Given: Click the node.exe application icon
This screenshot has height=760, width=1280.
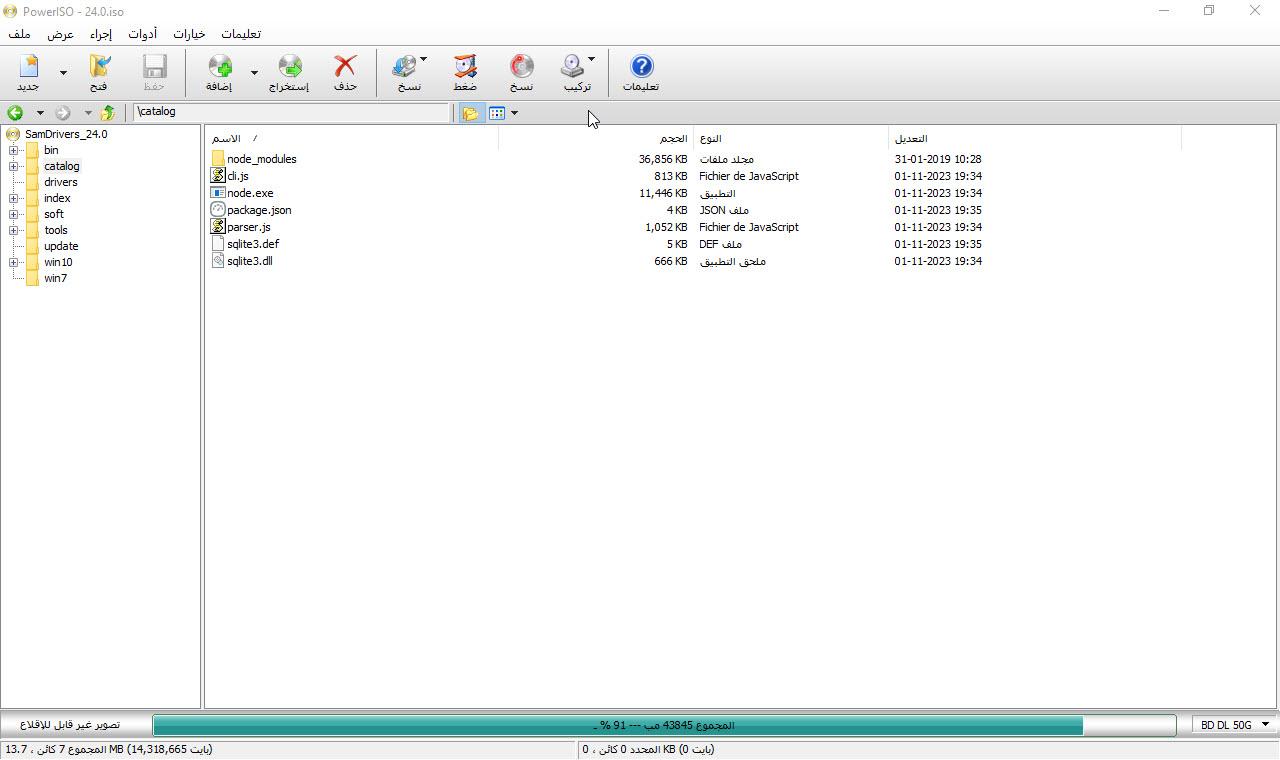Looking at the screenshot, I should click(x=218, y=193).
